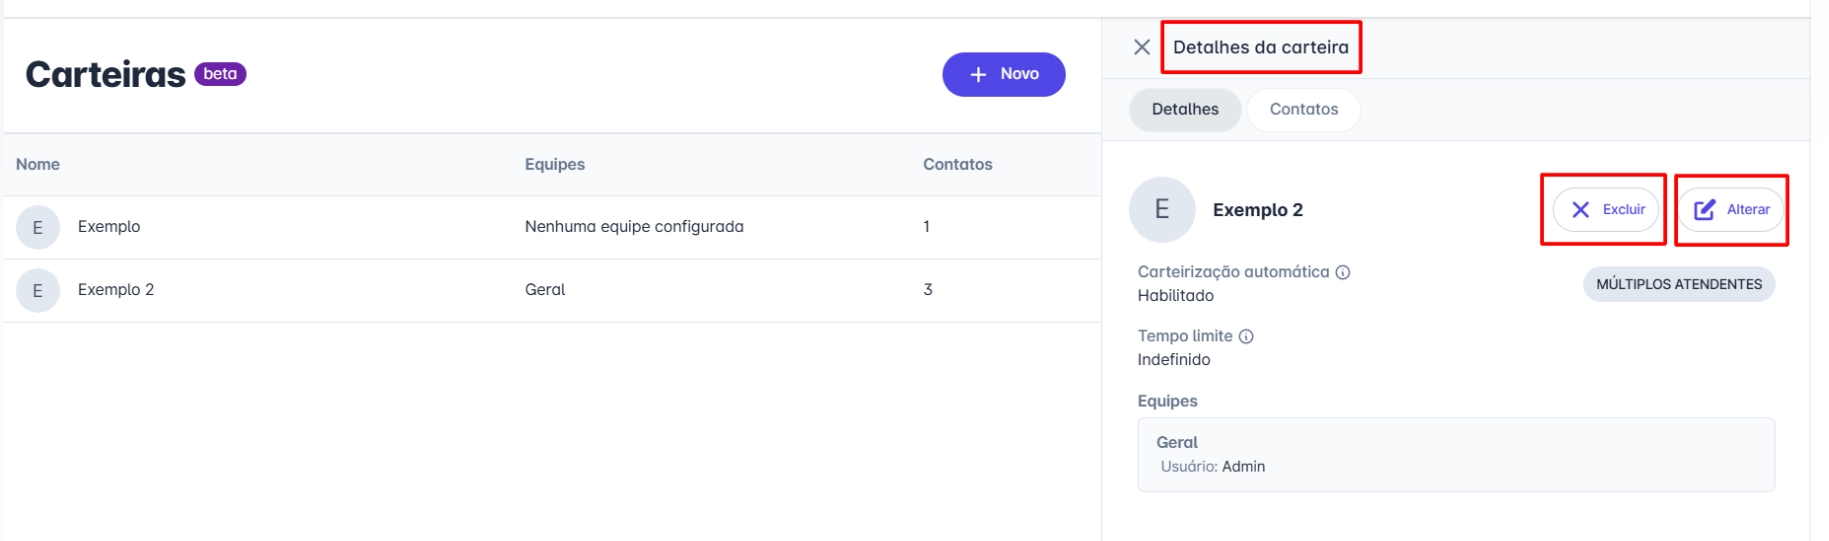Click the Exemplo name in the list
1829x541 pixels.
coord(109,227)
